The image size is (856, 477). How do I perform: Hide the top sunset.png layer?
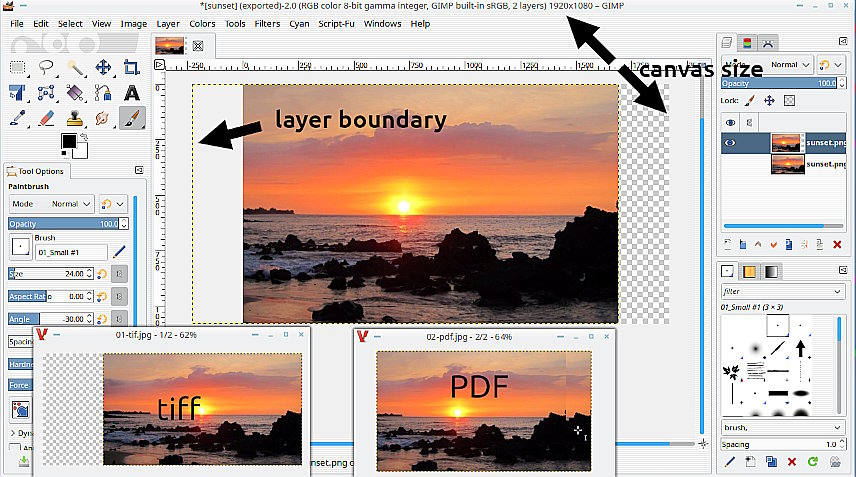click(x=729, y=143)
